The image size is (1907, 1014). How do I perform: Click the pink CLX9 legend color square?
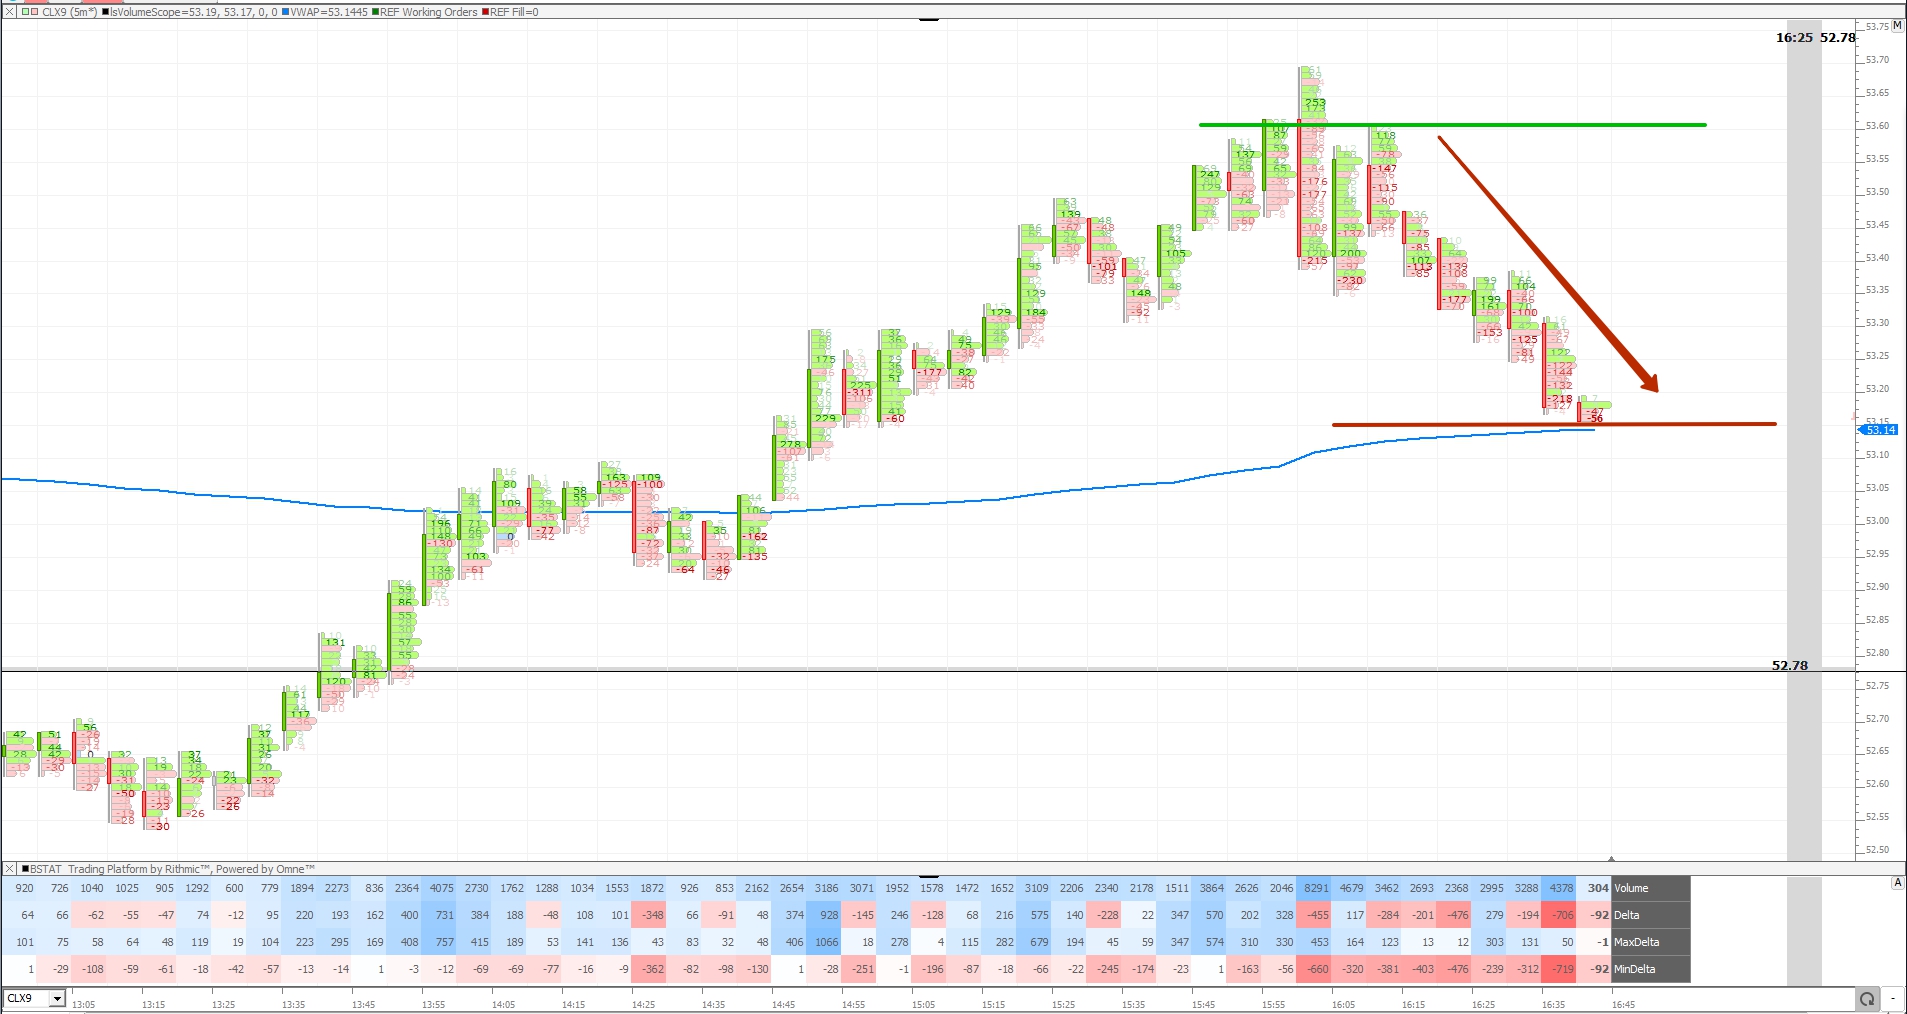(34, 12)
